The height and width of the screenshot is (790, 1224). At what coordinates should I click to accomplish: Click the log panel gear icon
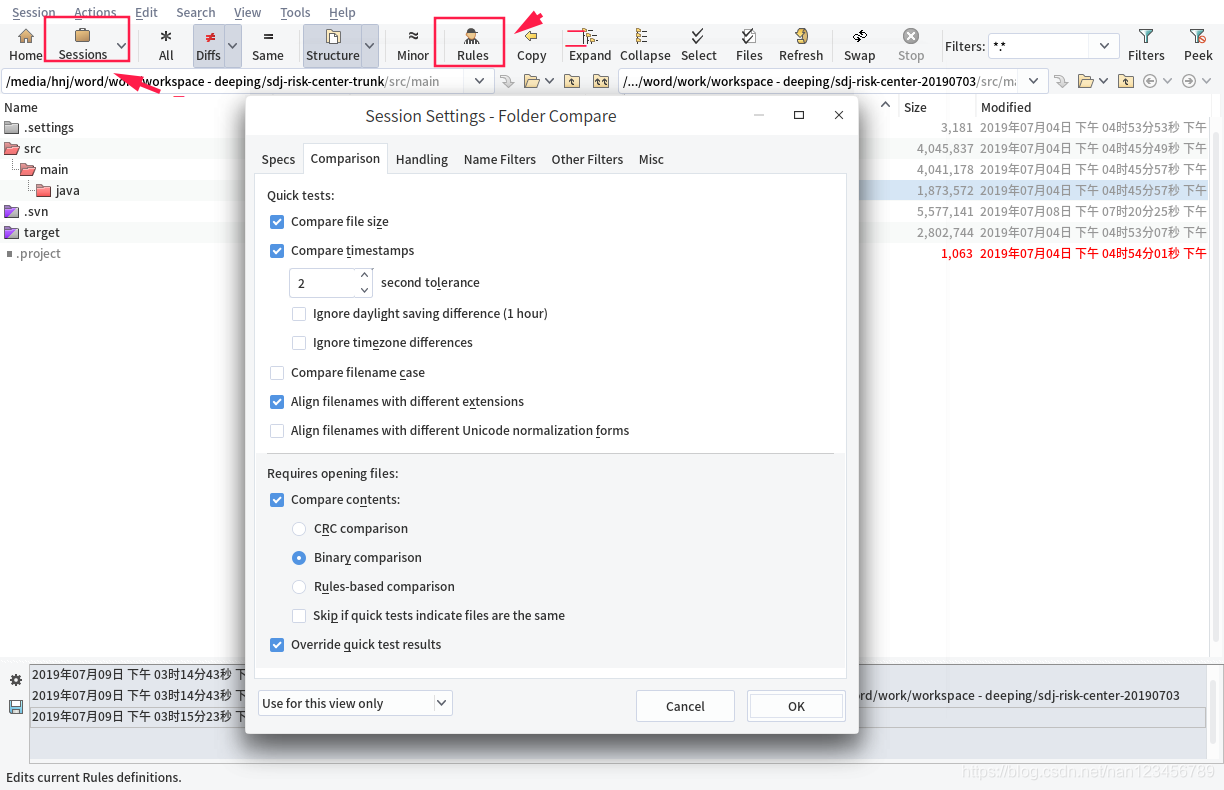click(16, 680)
